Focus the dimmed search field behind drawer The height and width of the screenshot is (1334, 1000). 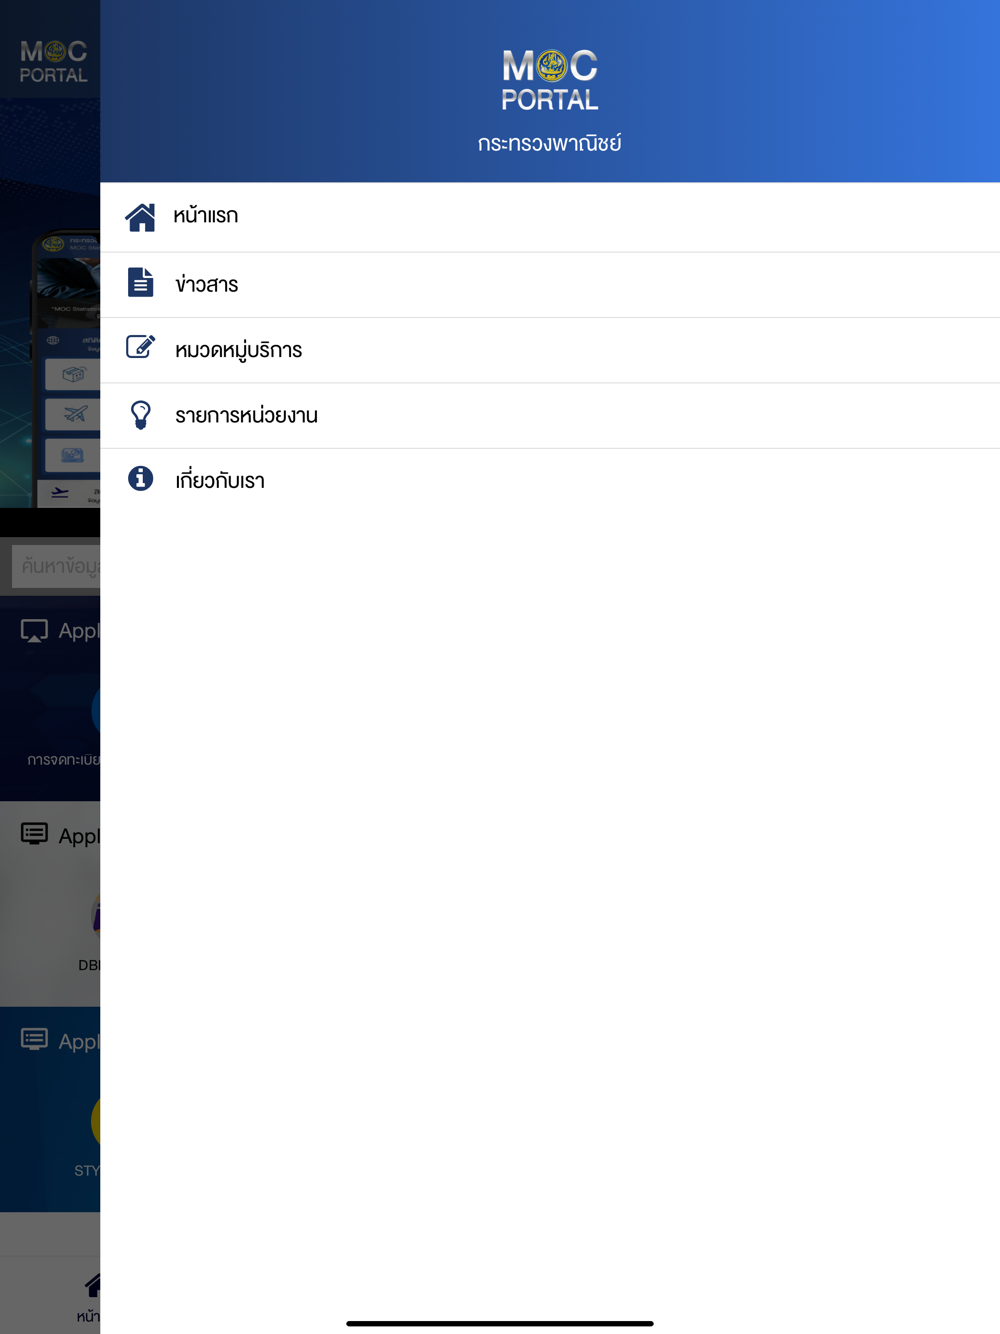(56, 566)
